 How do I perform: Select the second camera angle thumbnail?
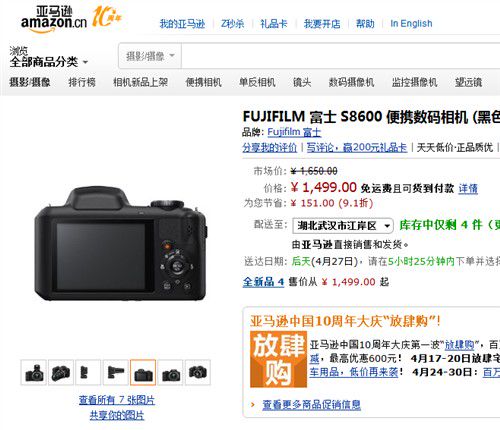[61, 372]
